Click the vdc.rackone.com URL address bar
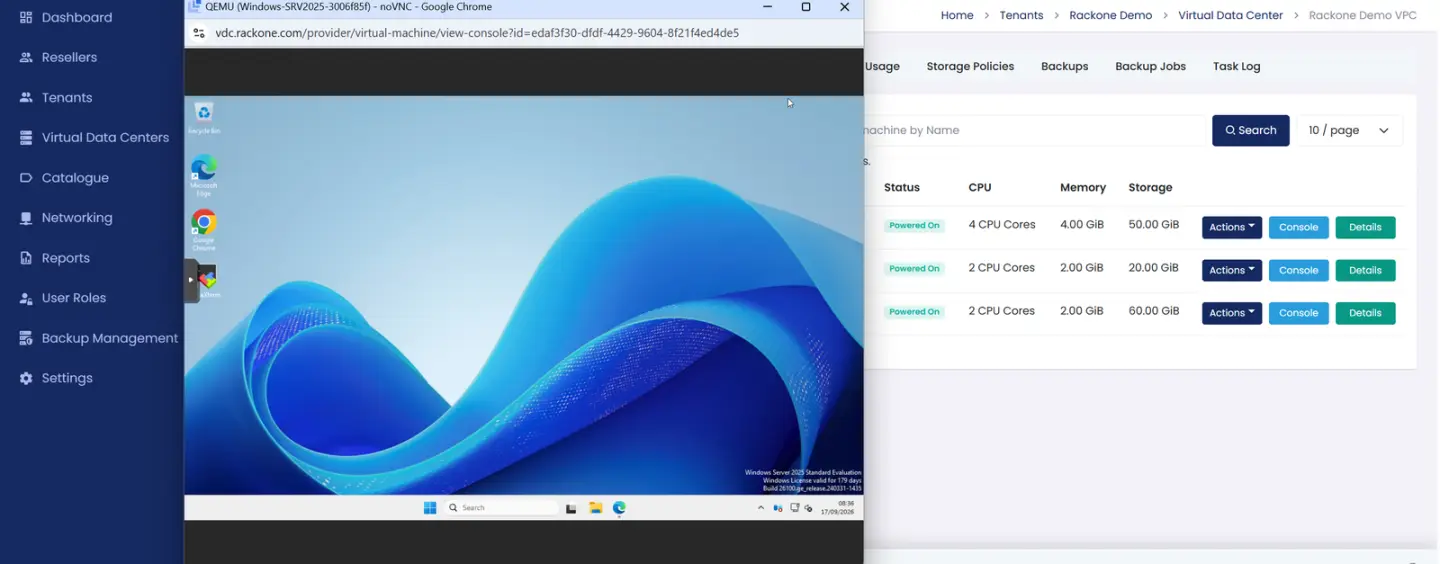This screenshot has width=1440, height=564. pos(477,33)
